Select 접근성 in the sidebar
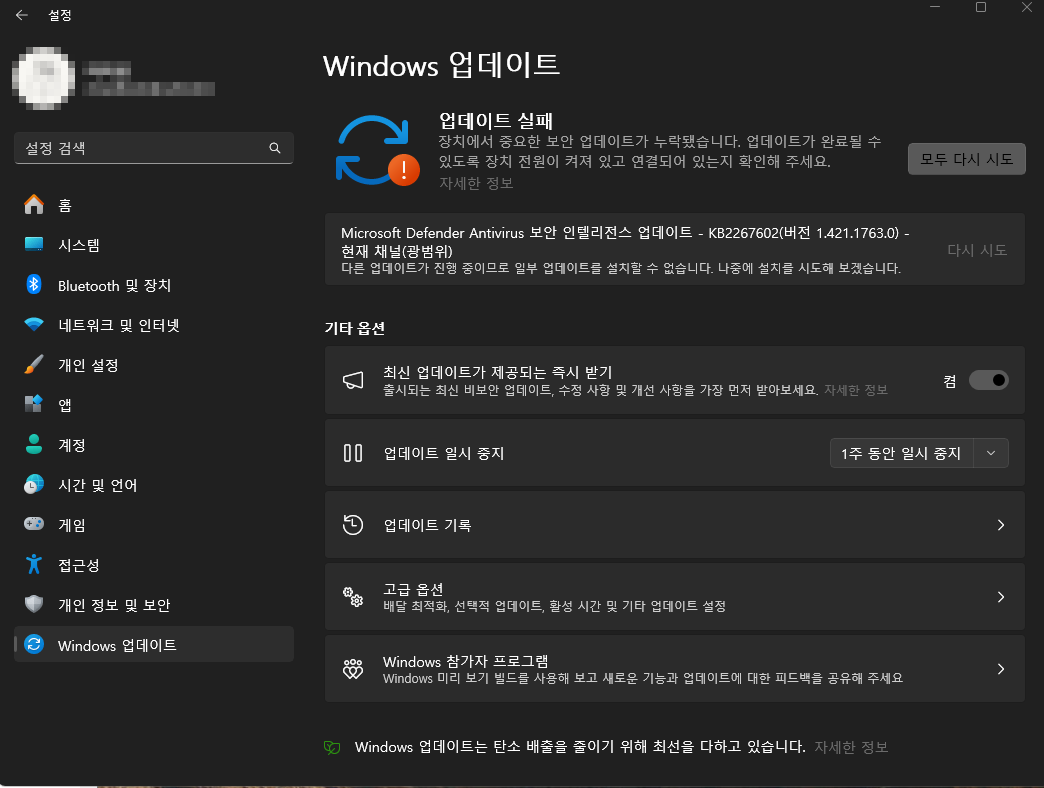This screenshot has height=788, width=1044. (x=154, y=564)
